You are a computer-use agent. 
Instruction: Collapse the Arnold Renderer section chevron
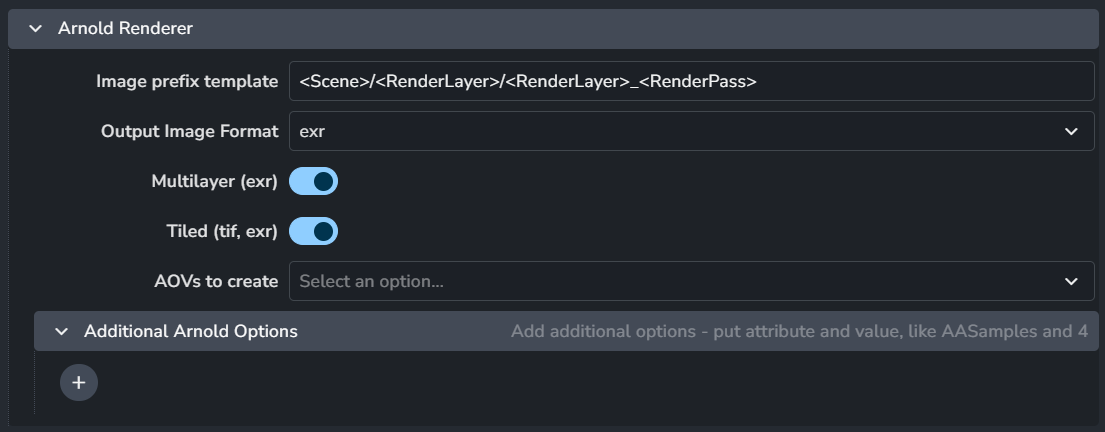[36, 29]
